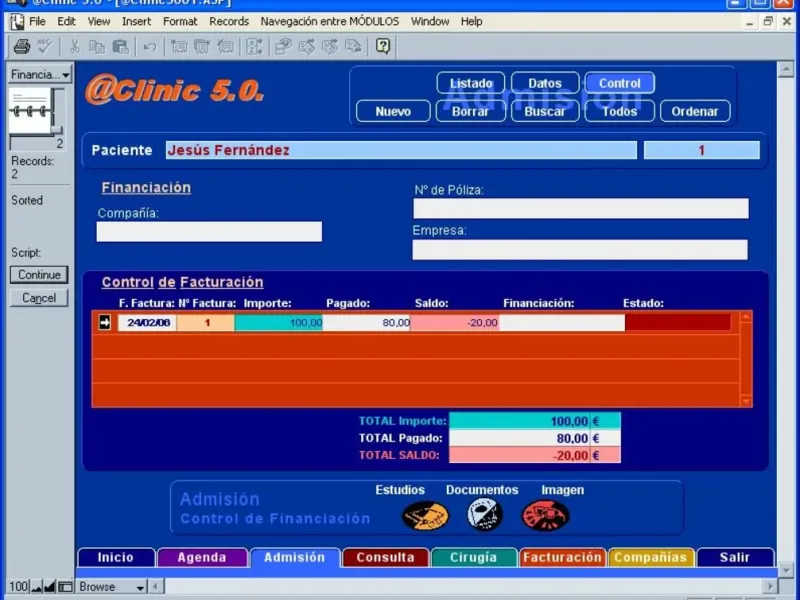Open the Edit menu
This screenshot has height=600, width=800.
[66, 21]
